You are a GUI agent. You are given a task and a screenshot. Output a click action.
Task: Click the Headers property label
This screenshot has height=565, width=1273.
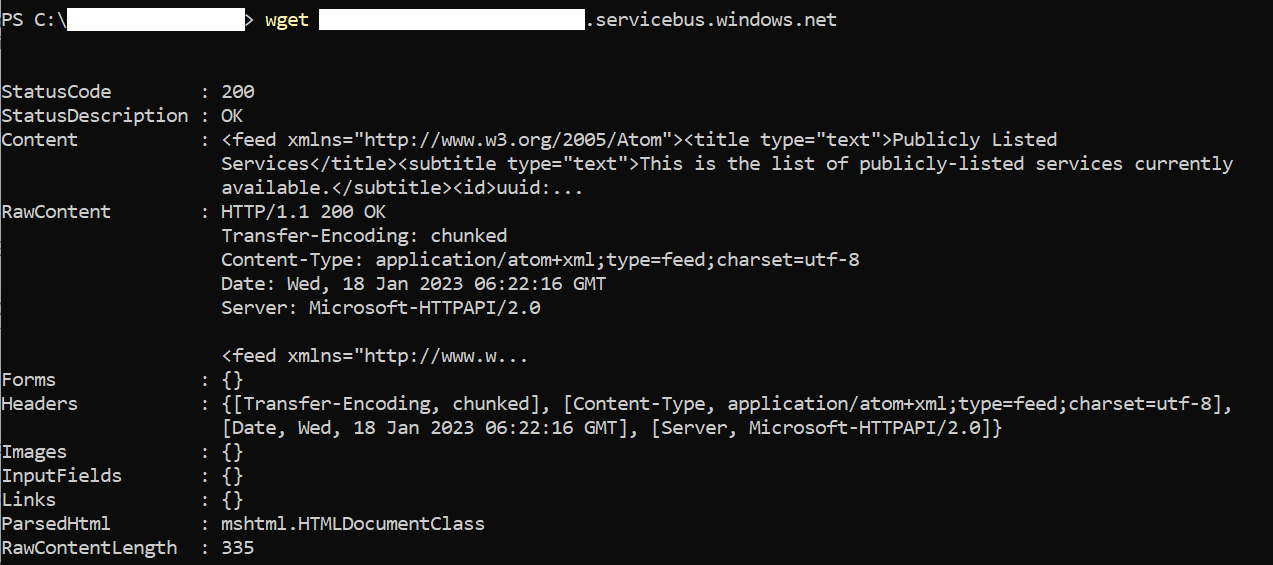coord(40,404)
